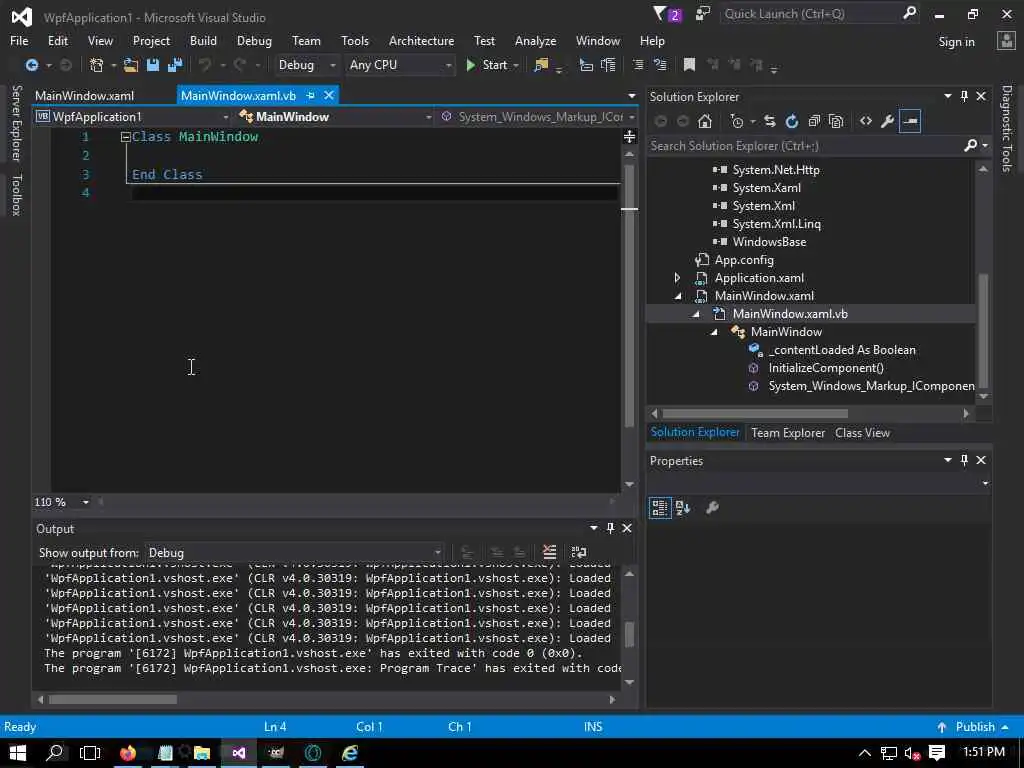
Task: Click the Categorized view icon in Properties
Action: pyautogui.click(x=660, y=507)
